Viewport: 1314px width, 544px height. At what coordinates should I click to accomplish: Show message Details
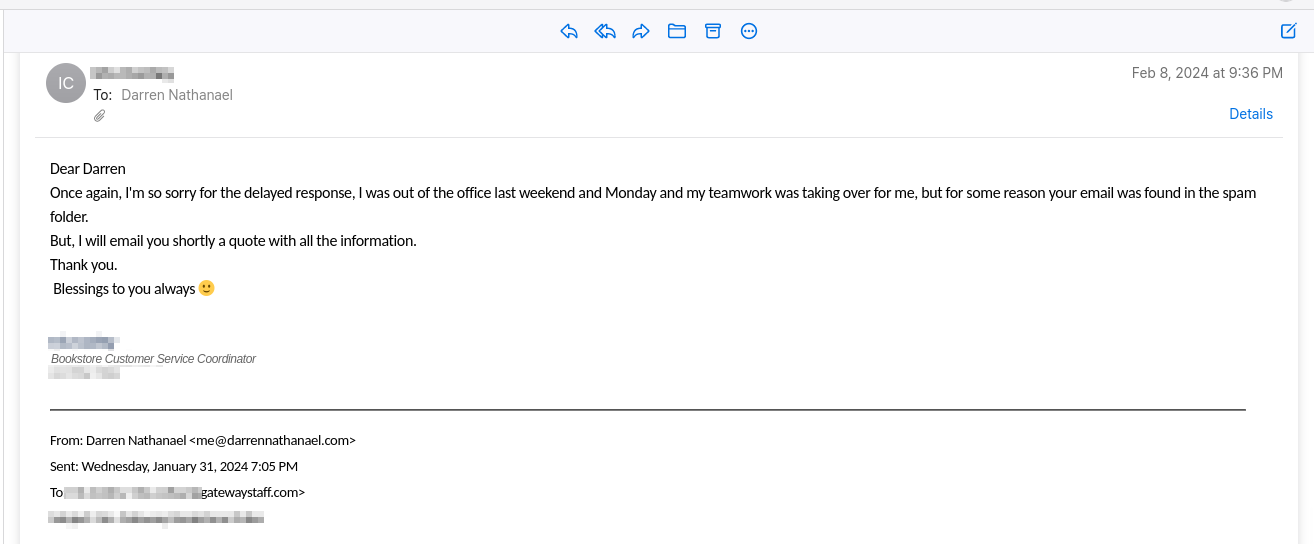(x=1251, y=114)
